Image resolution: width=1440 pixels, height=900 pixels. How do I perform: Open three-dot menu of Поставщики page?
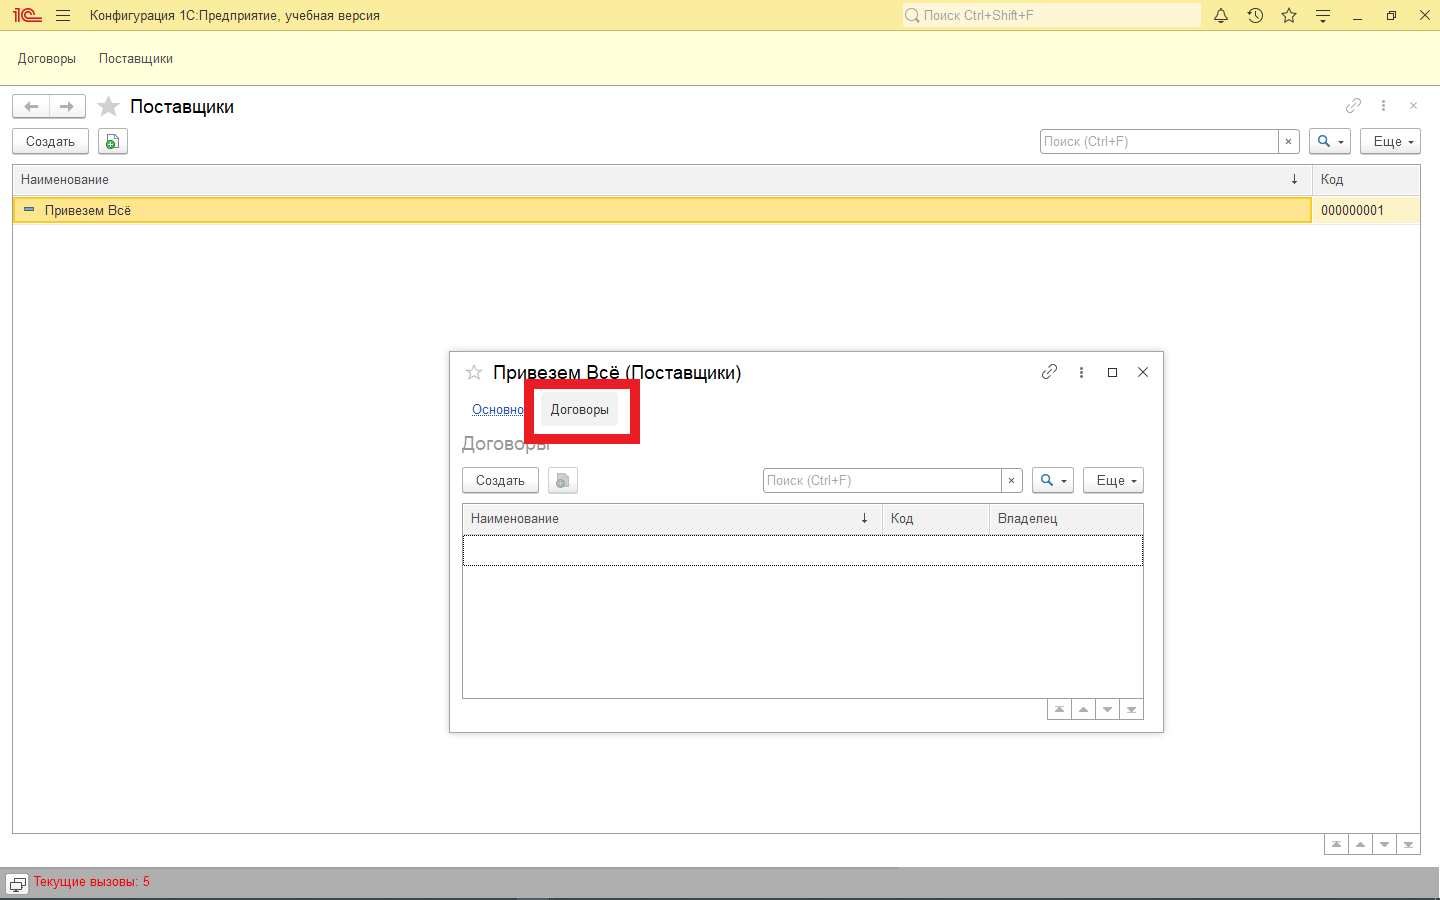click(x=1383, y=105)
